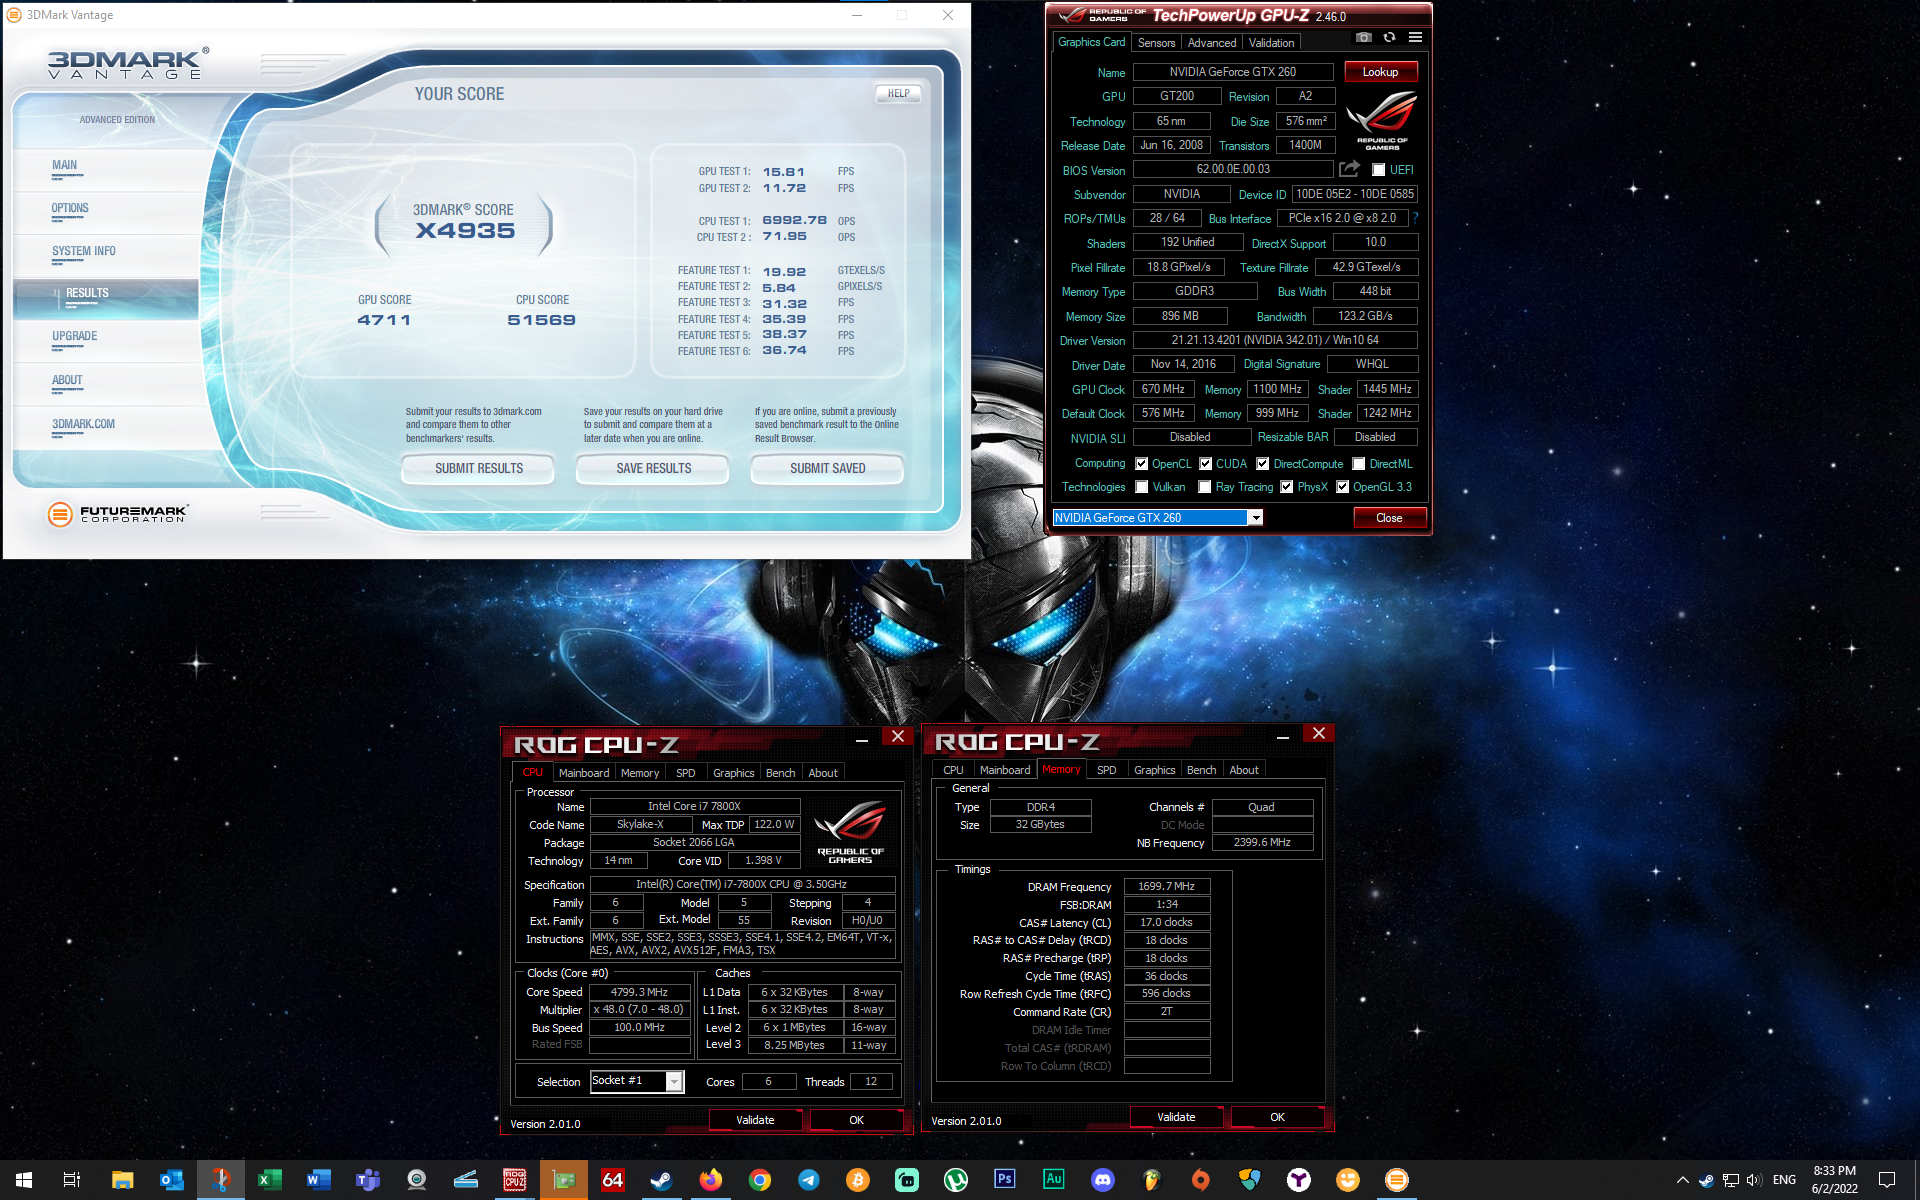Toggle the DirectML checkbox
Viewport: 1920px width, 1200px height.
point(1358,464)
